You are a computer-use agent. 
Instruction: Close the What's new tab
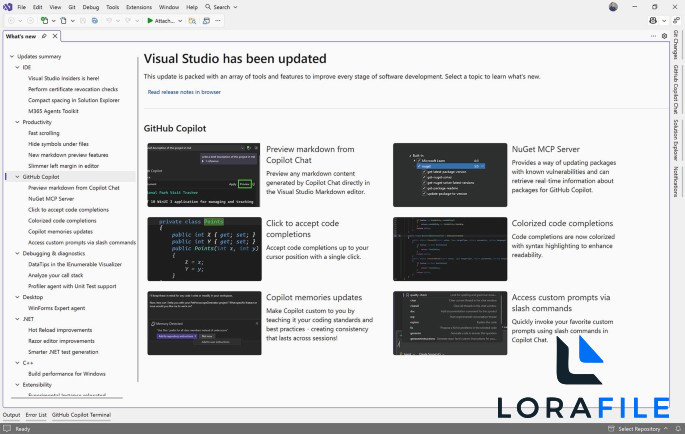(55, 36)
